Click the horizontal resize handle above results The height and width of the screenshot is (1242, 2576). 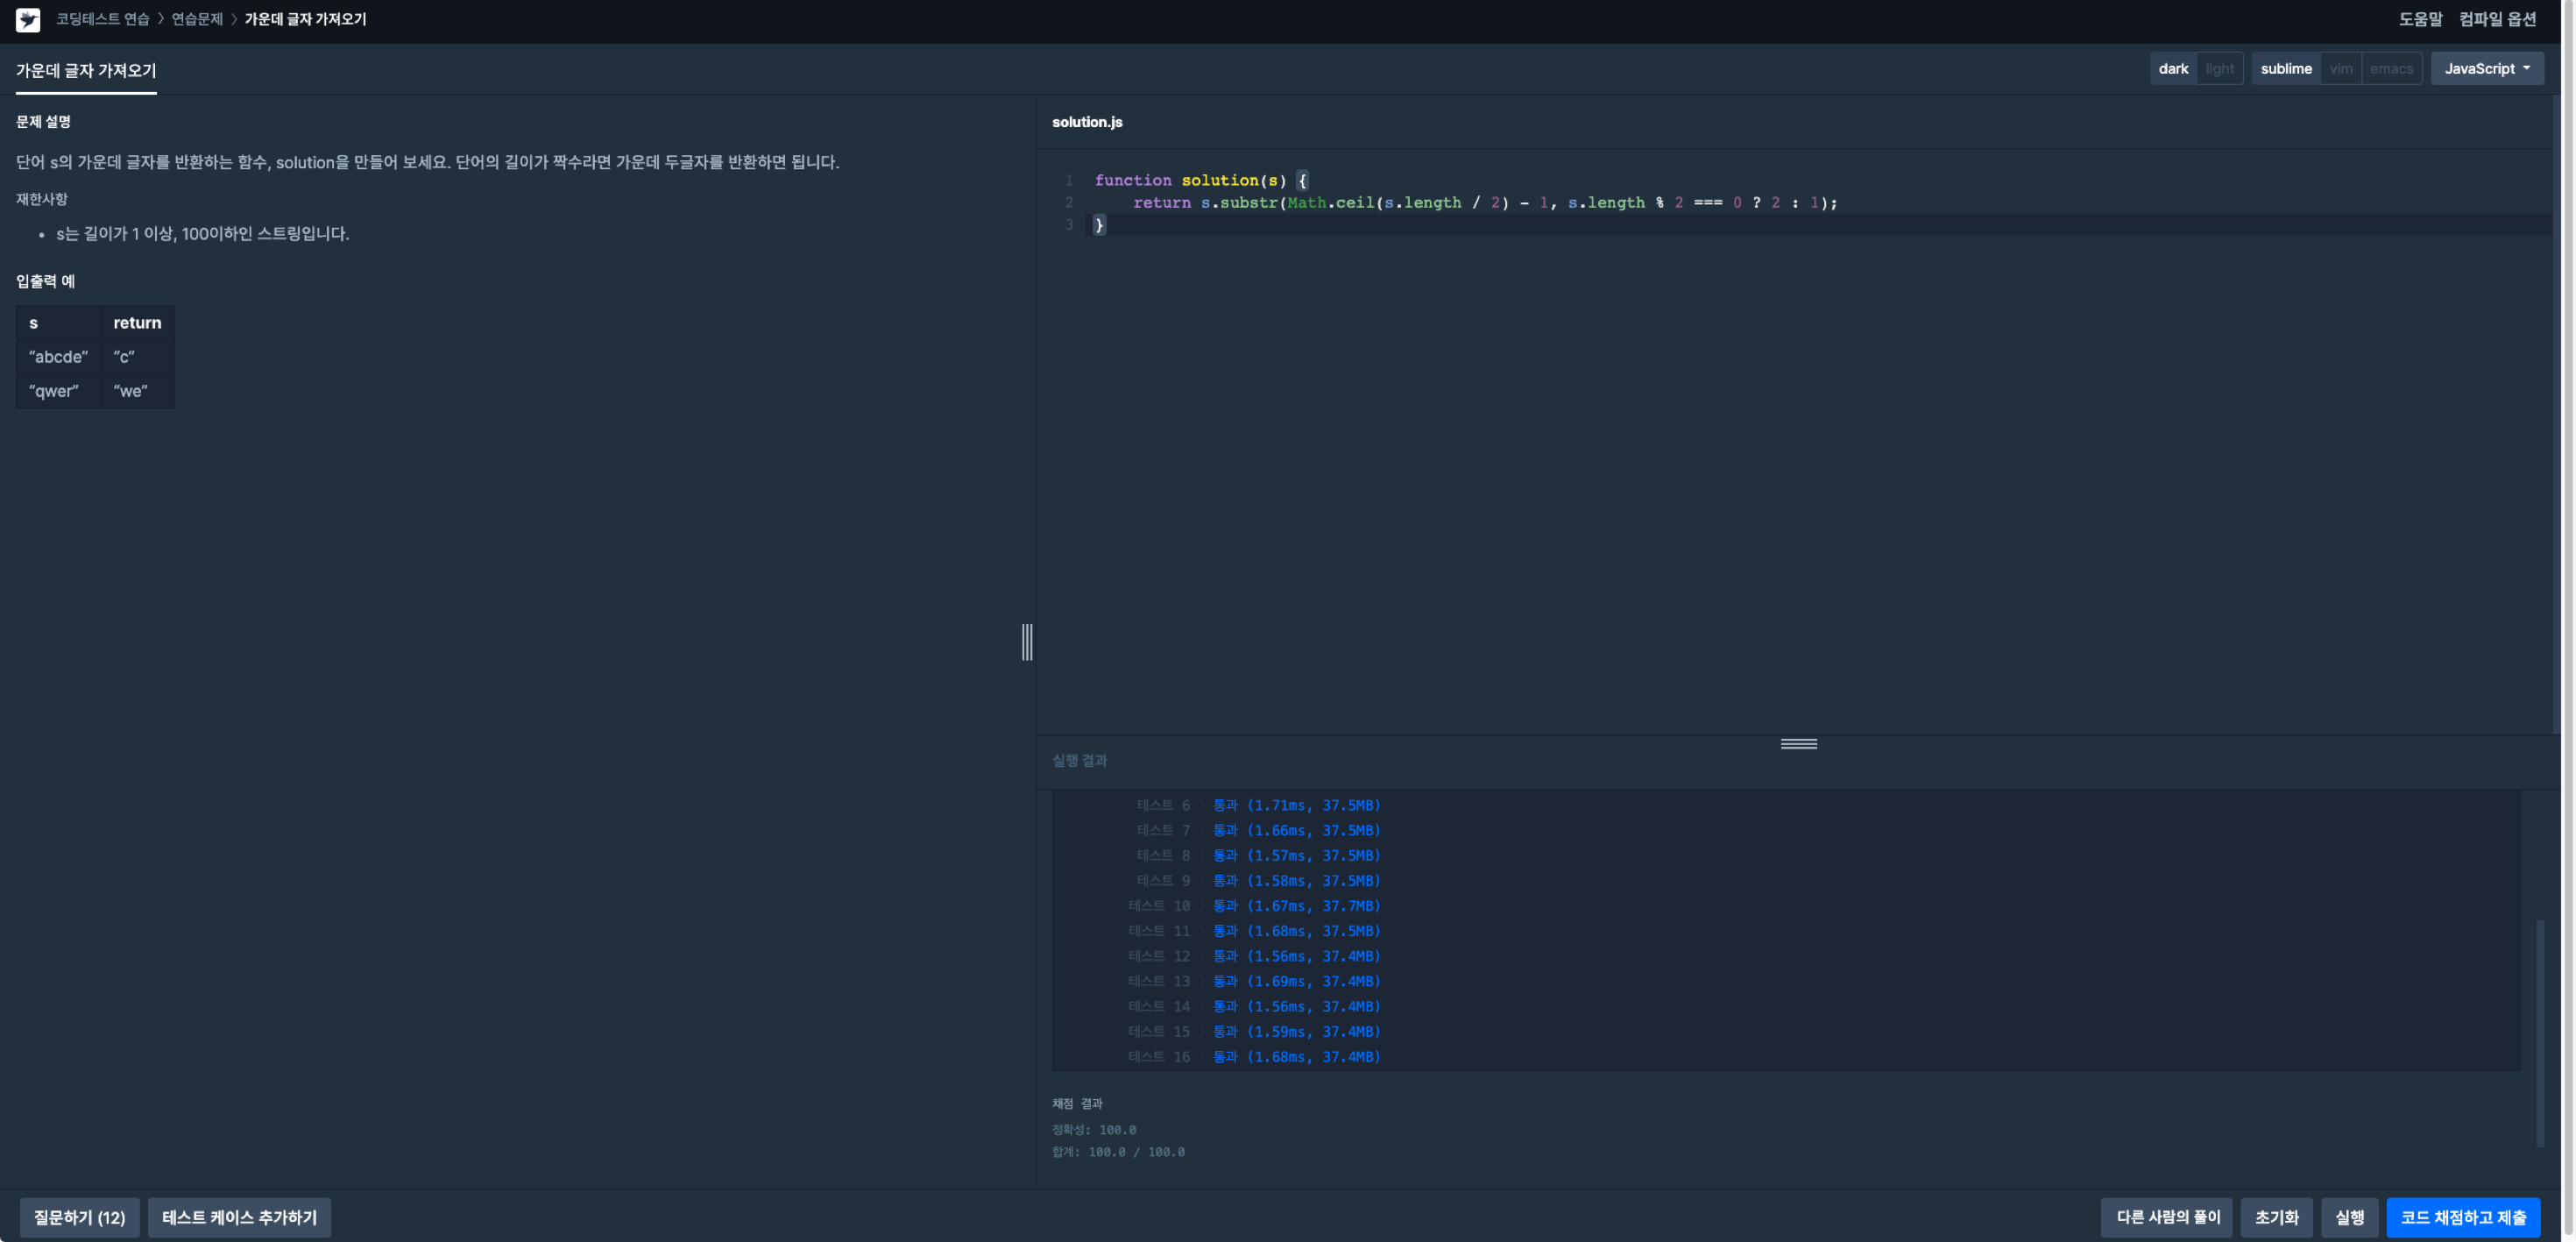[x=1798, y=743]
